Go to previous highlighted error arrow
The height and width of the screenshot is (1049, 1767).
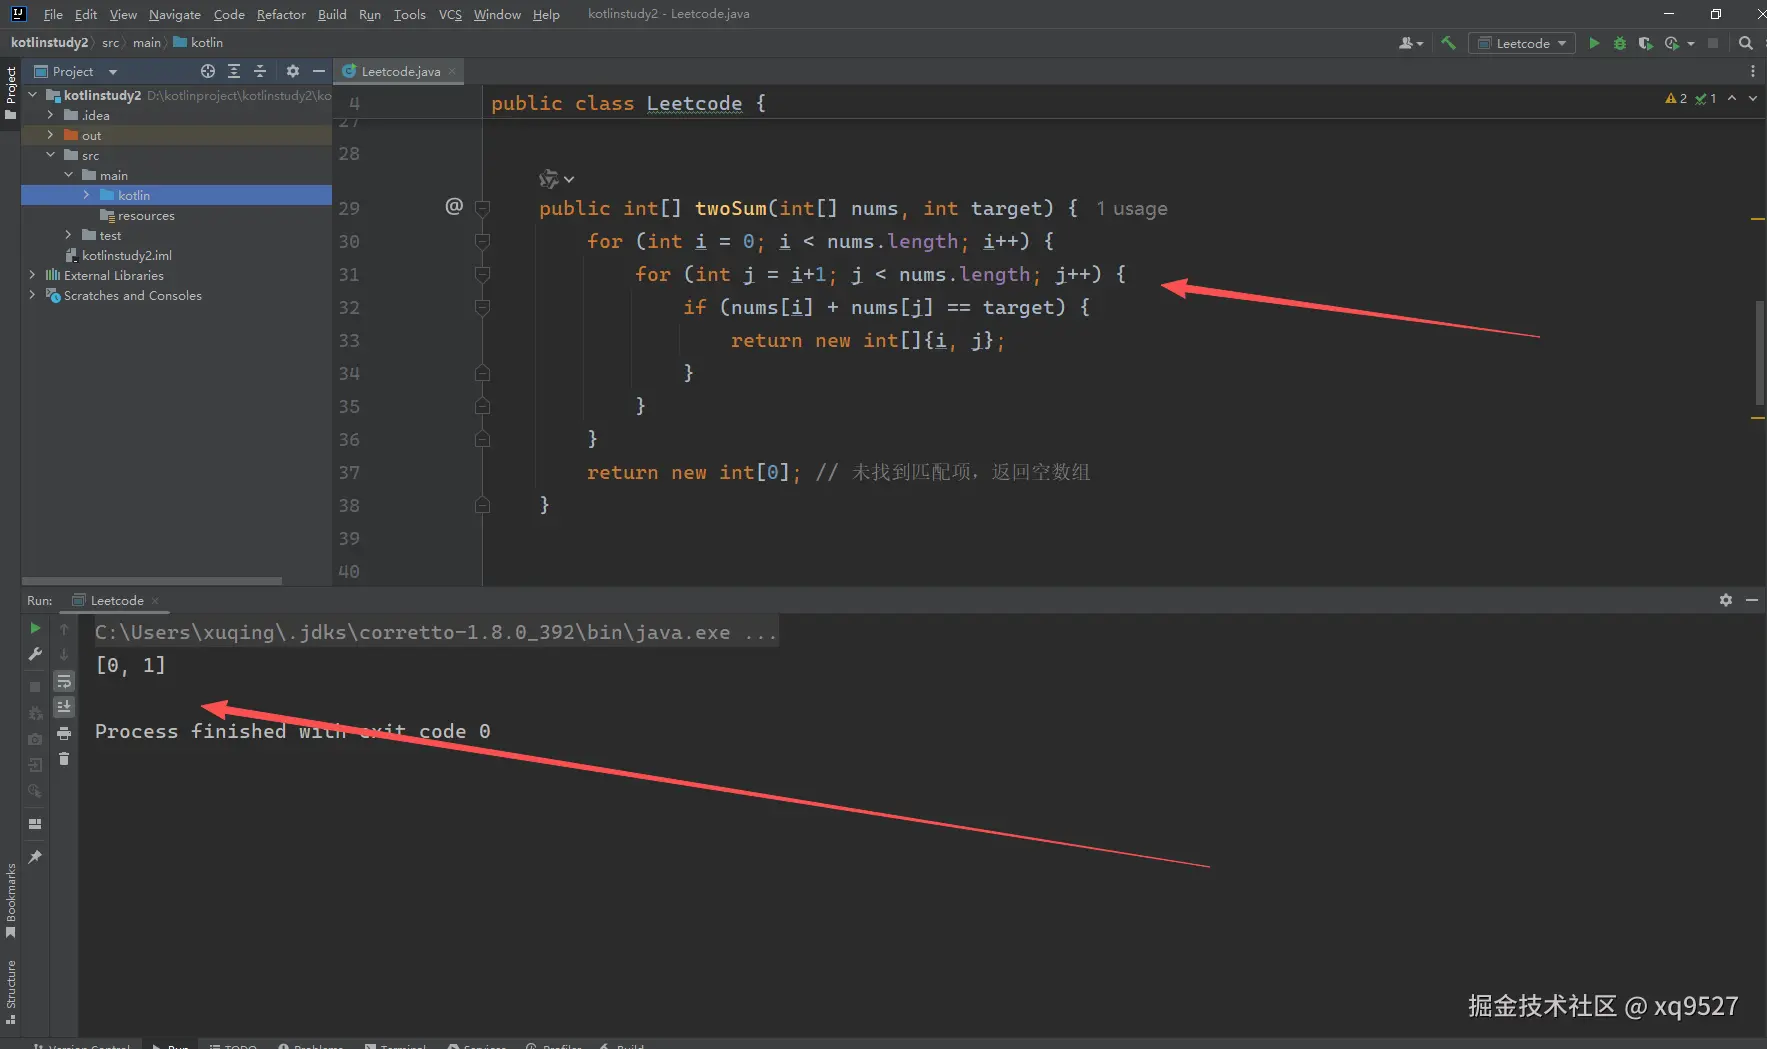pos(1732,98)
